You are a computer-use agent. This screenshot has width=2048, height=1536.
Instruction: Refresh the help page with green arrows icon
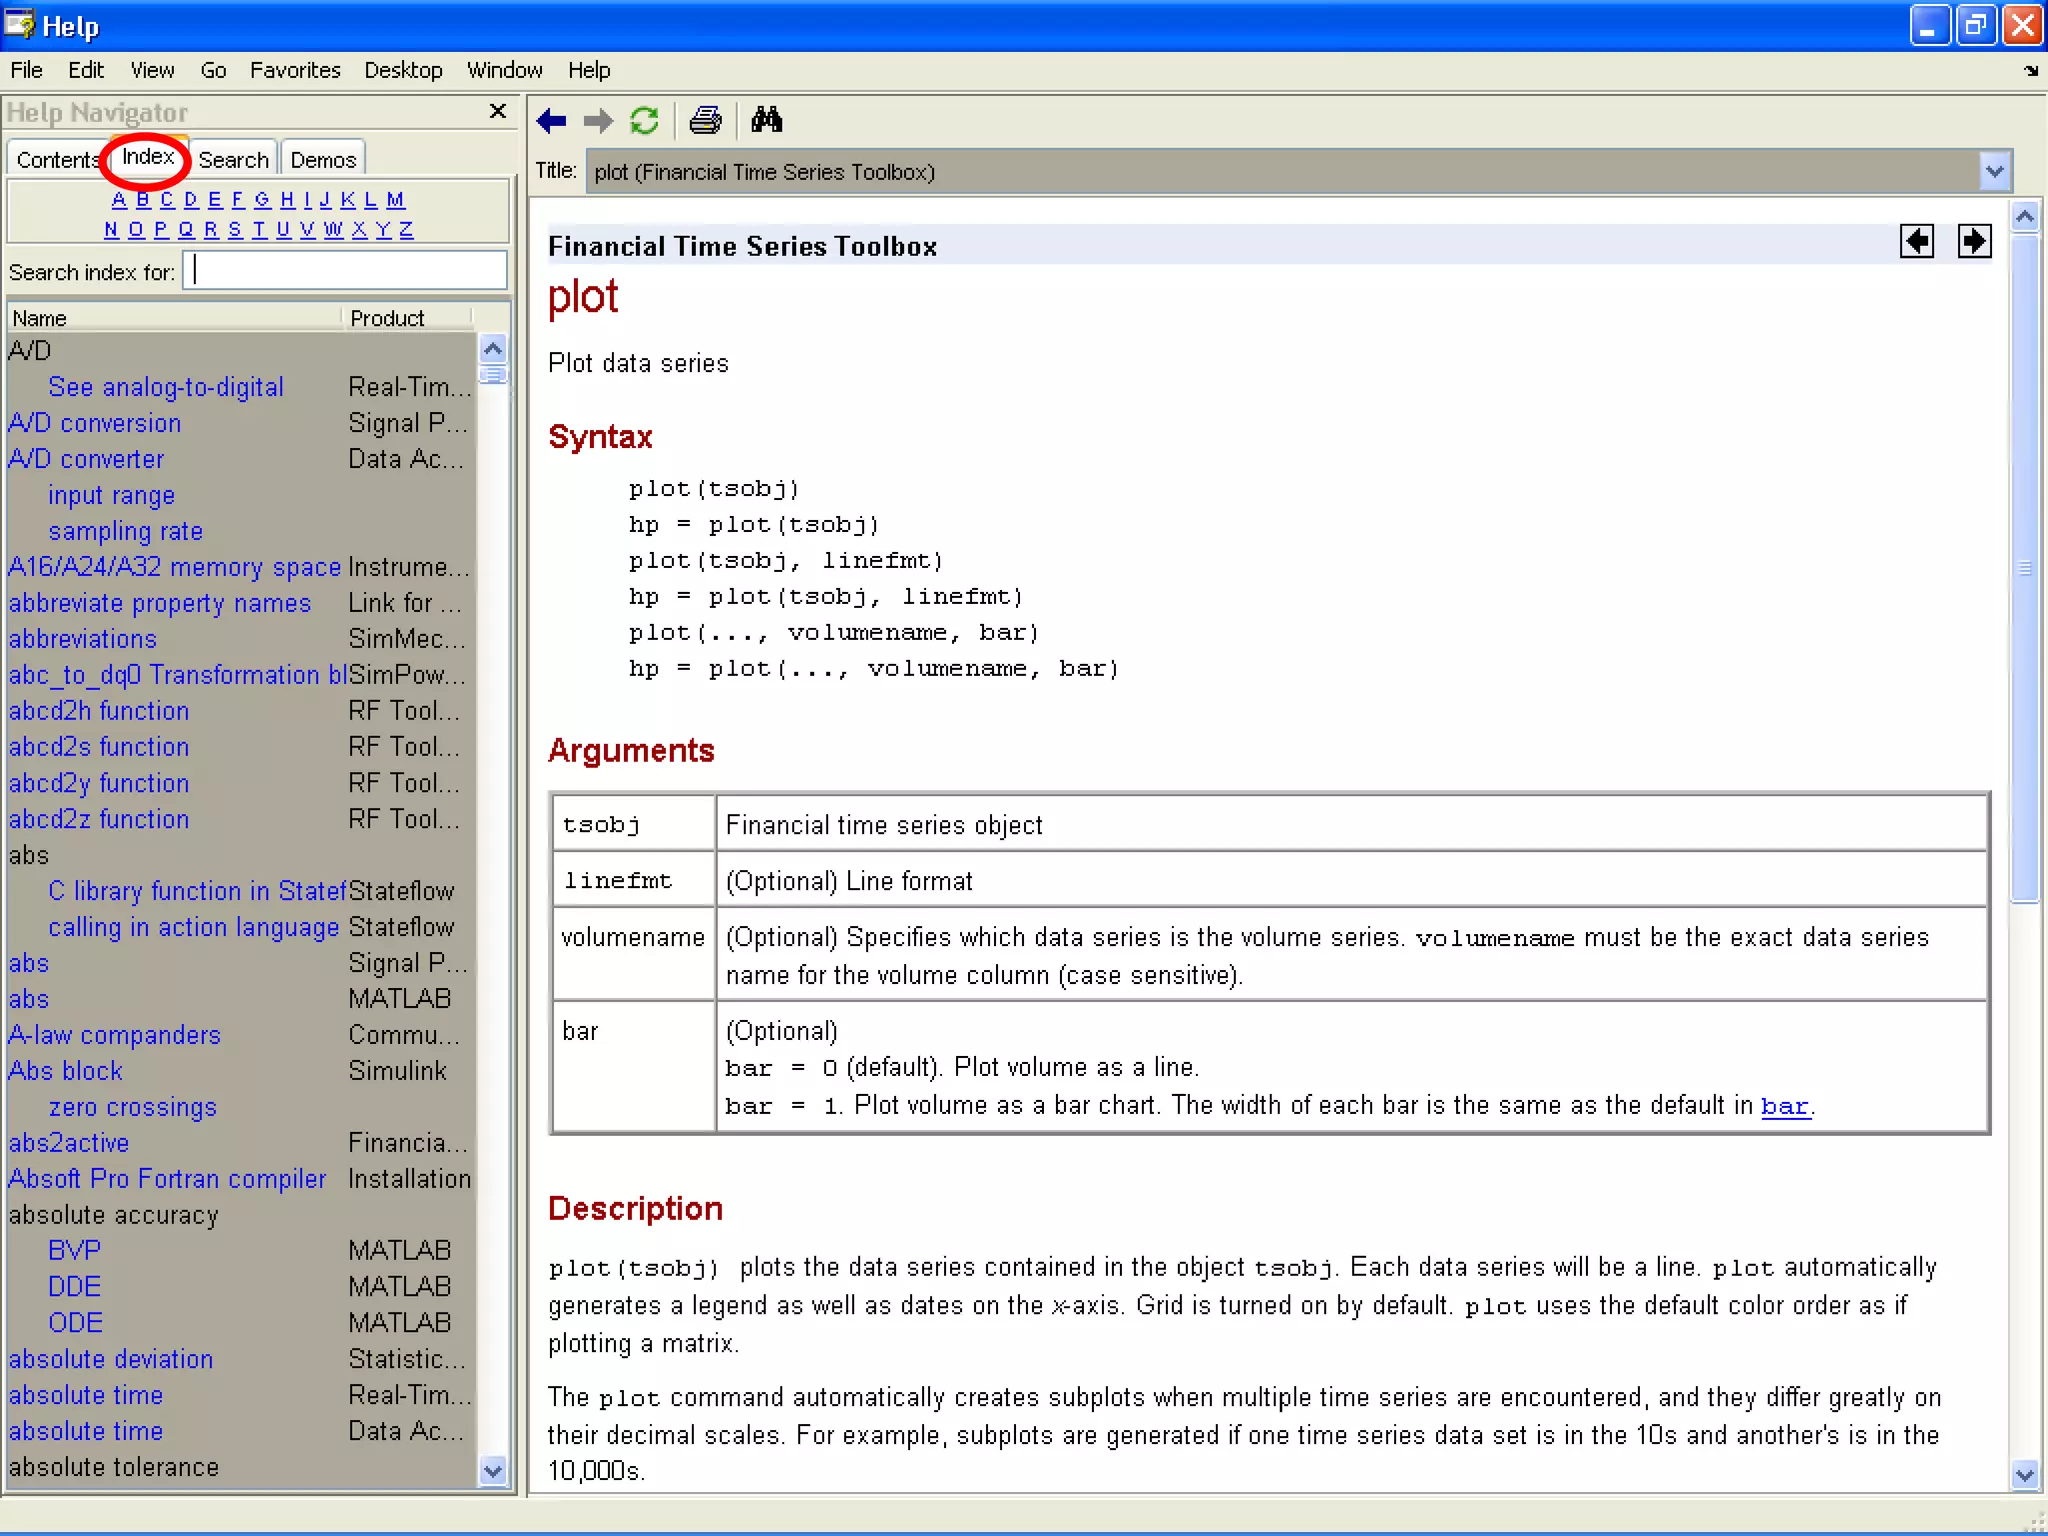(645, 121)
